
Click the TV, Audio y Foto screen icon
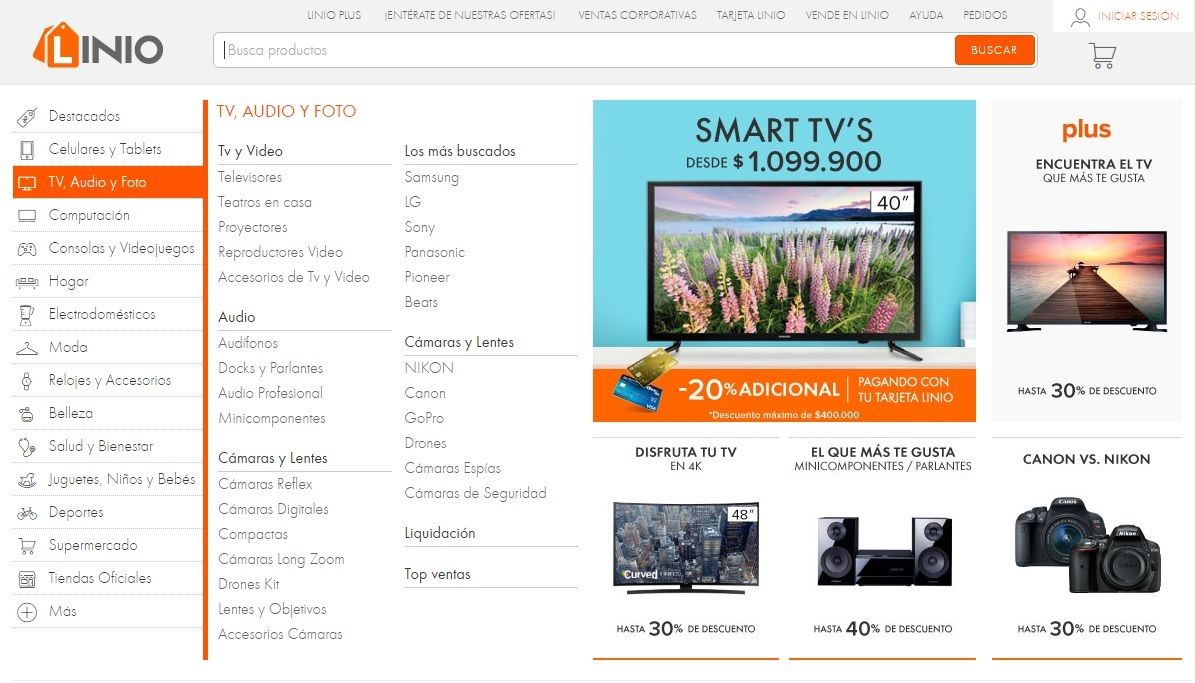pyautogui.click(x=27, y=183)
